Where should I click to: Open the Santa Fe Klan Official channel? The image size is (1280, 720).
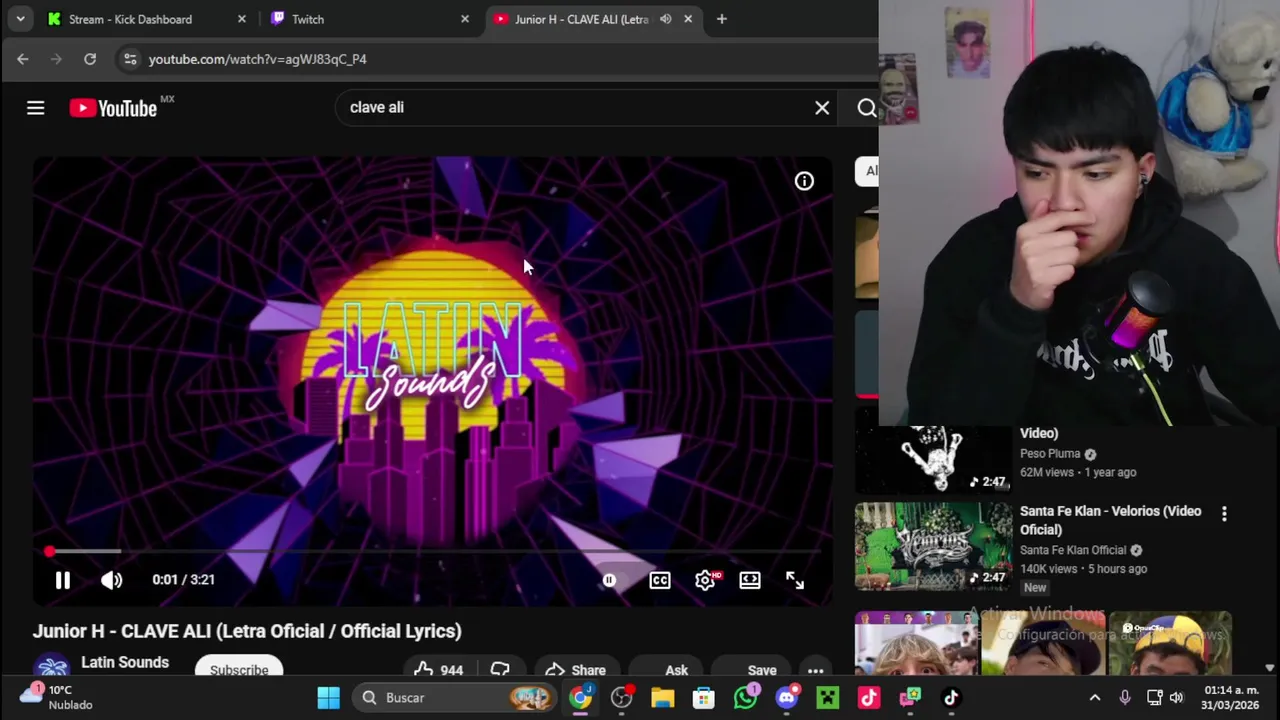[1073, 550]
